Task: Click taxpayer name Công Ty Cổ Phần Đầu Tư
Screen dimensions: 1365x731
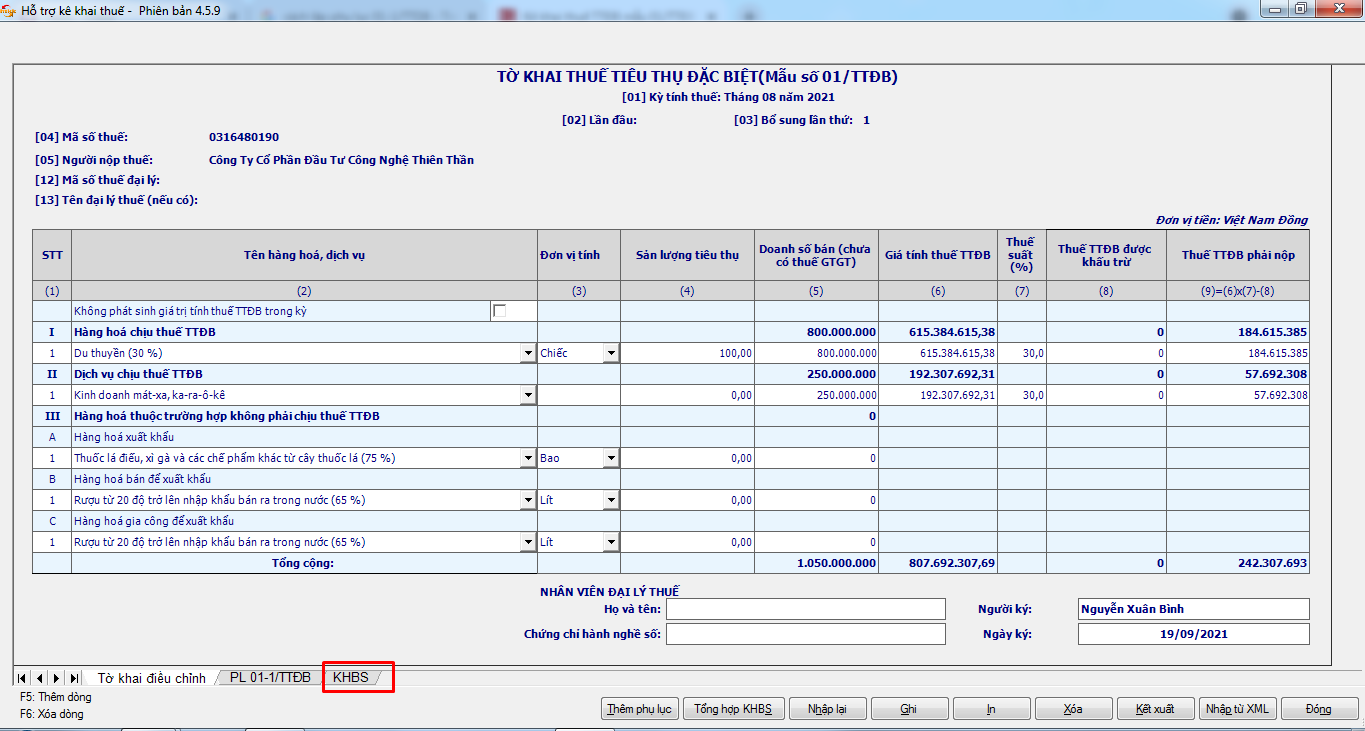Action: (341, 160)
